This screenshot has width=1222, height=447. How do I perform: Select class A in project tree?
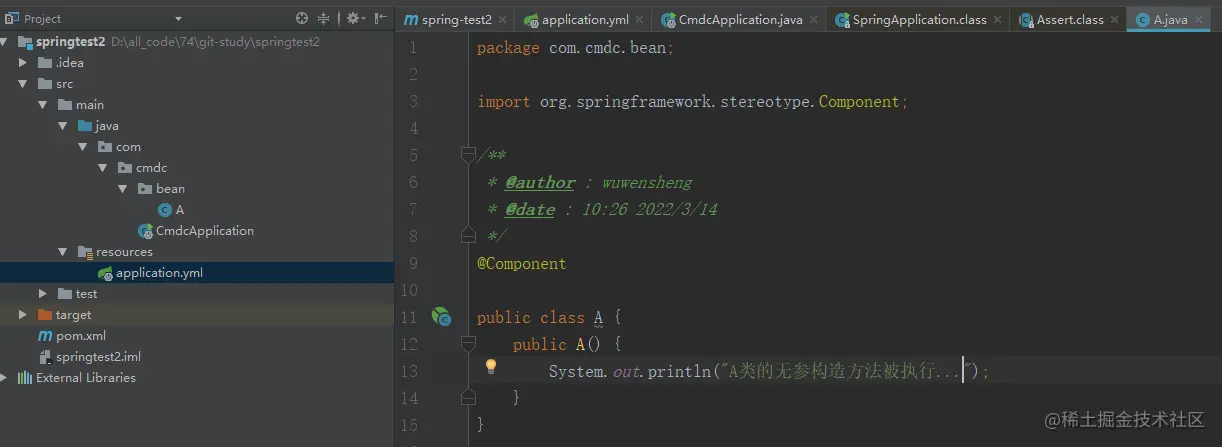pos(179,210)
